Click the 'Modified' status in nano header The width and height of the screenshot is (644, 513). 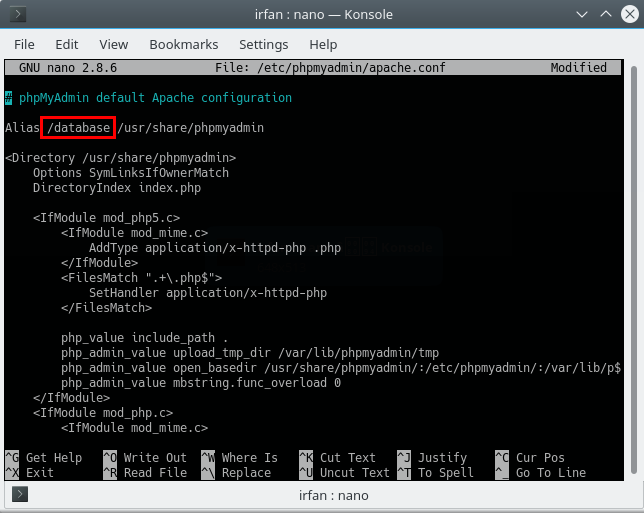point(578,68)
